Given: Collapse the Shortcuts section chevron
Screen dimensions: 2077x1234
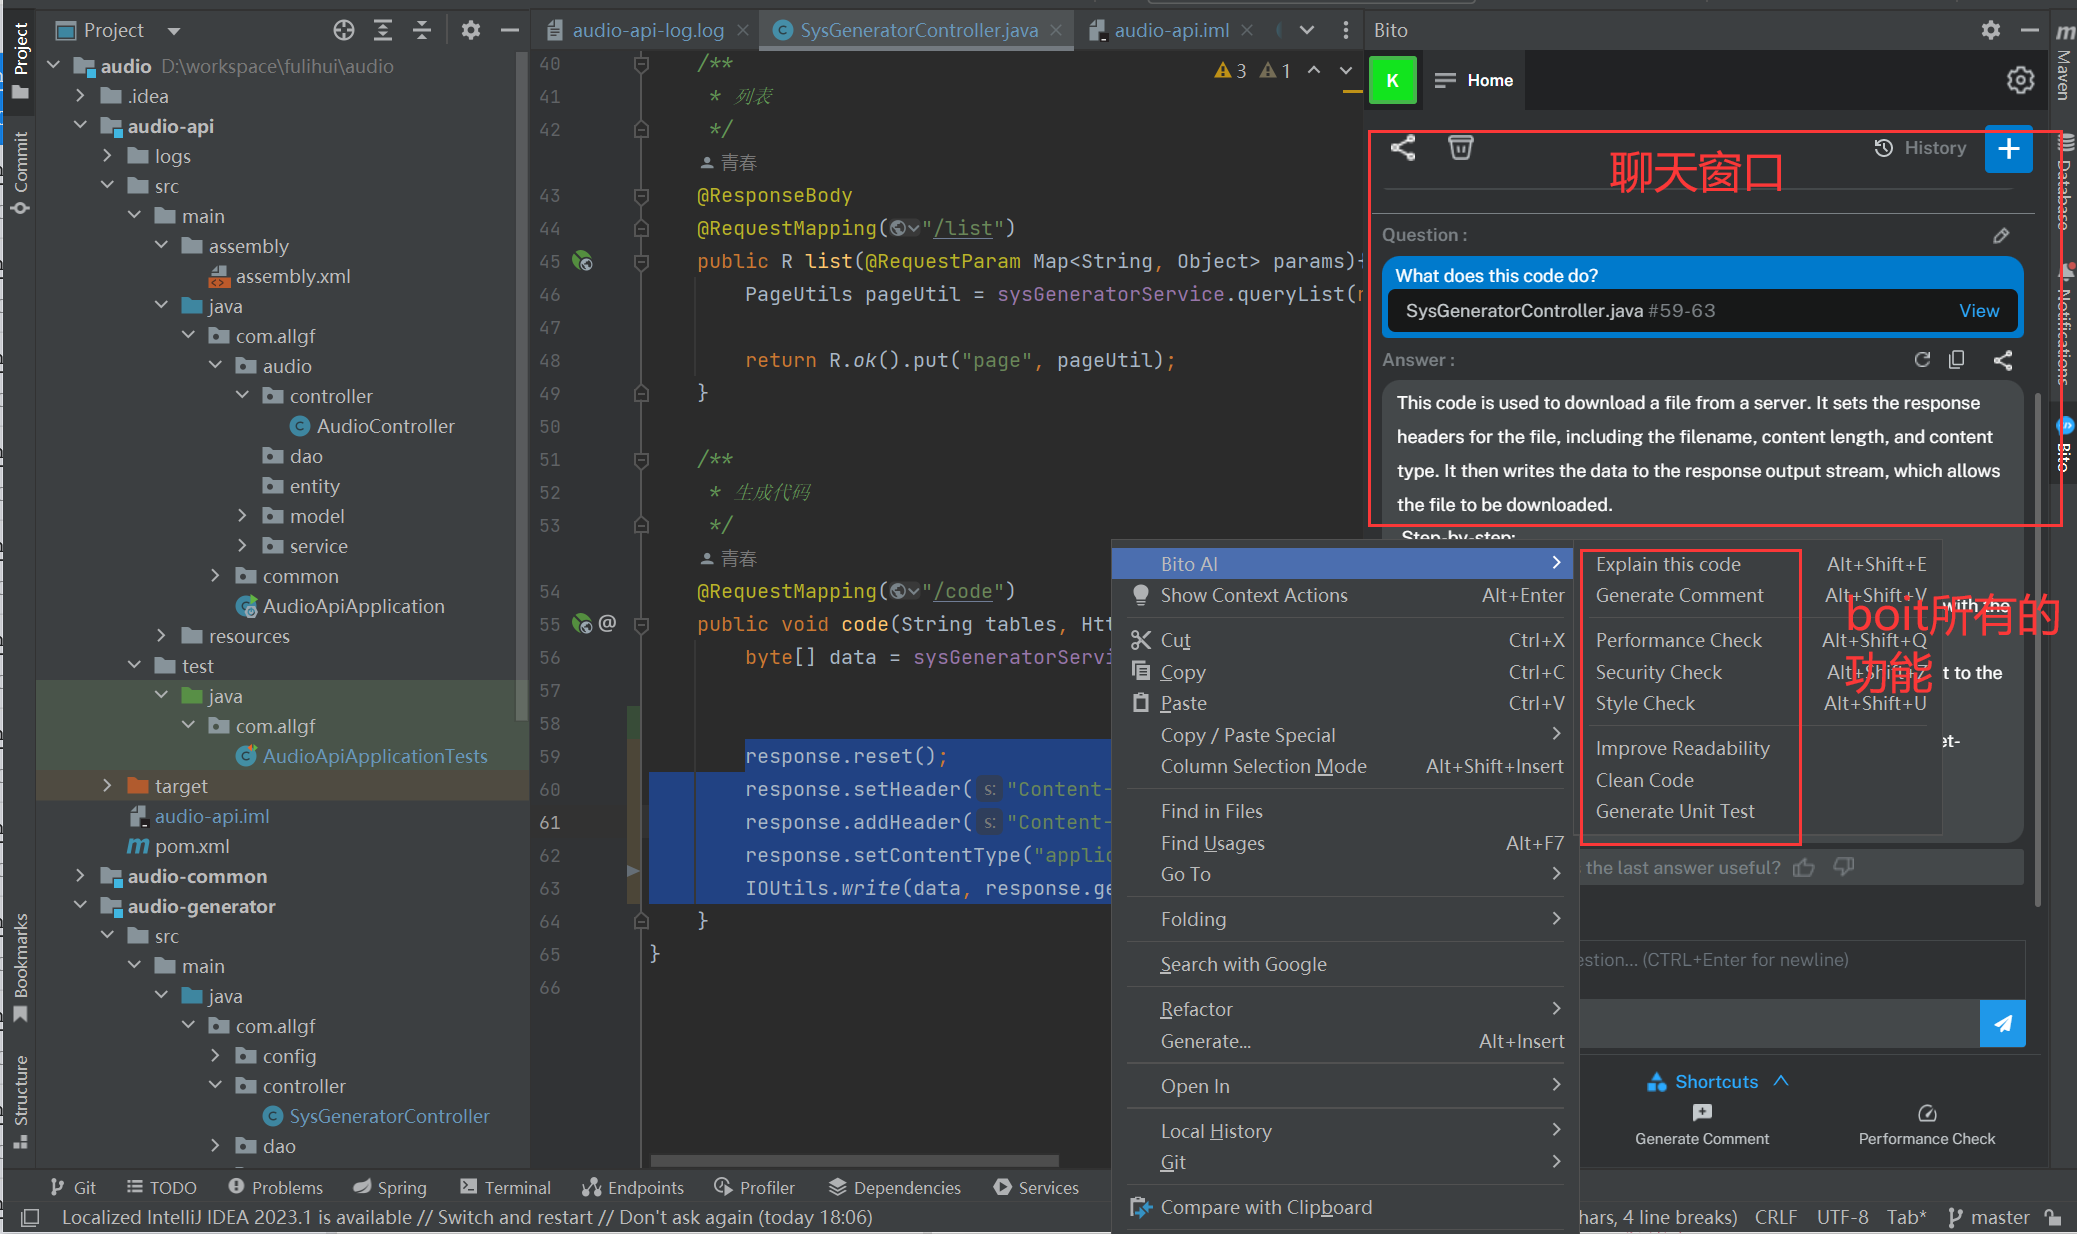Looking at the screenshot, I should [1781, 1081].
